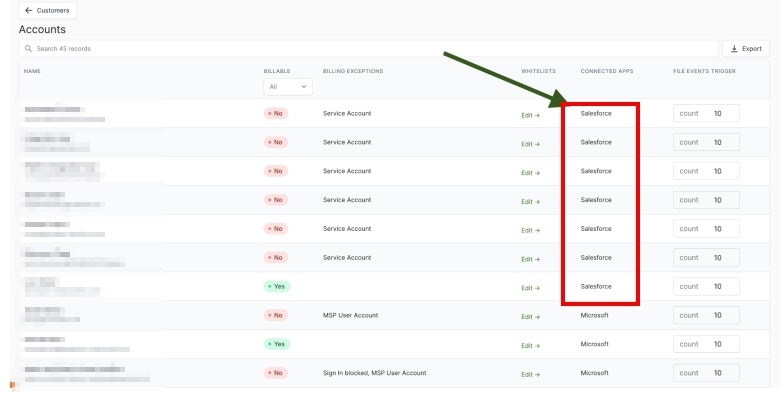
Task: Click the FILE EVENTS TRIGGER column header
Action: 704,71
